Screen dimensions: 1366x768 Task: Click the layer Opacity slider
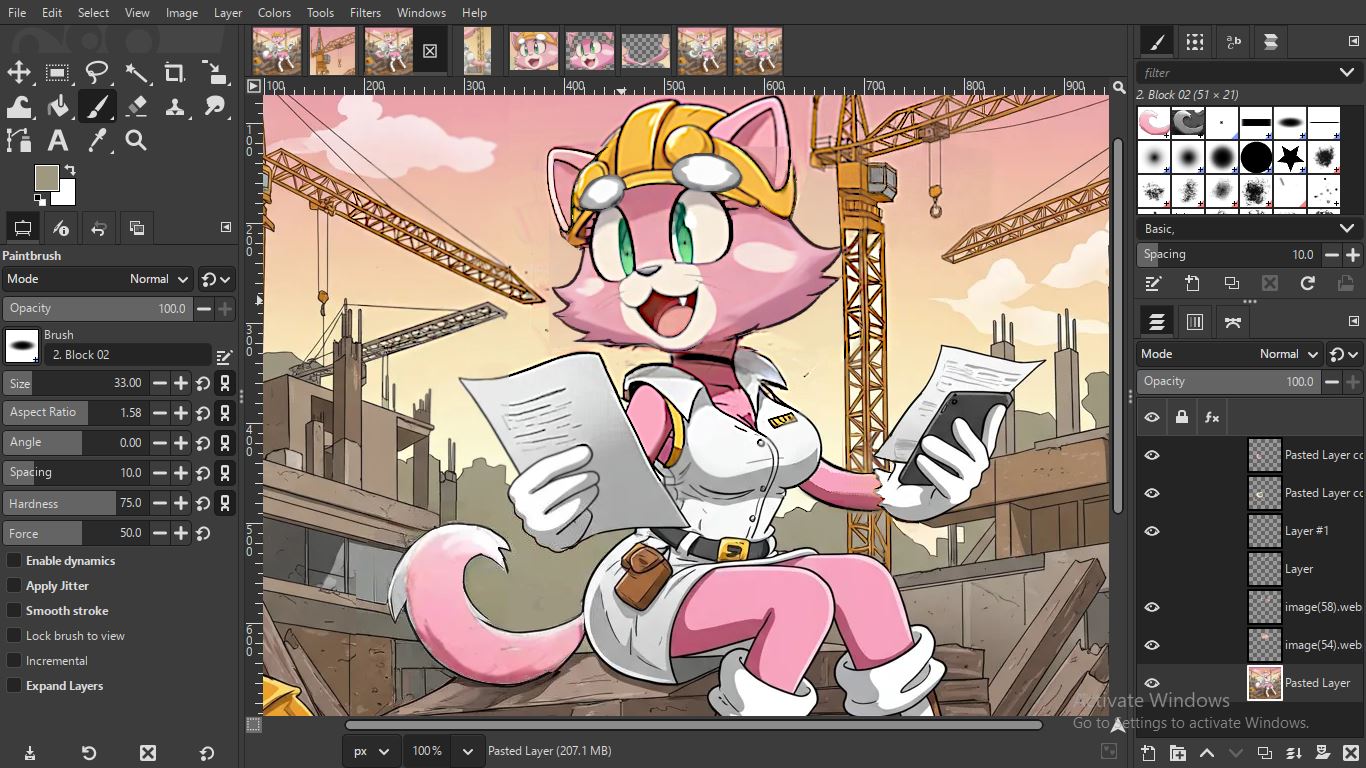[1228, 382]
